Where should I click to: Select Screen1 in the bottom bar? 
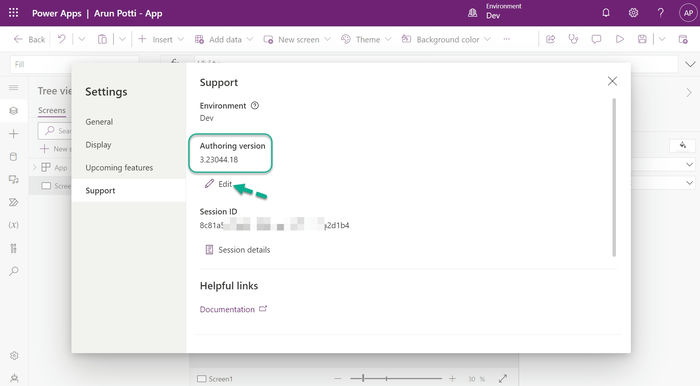tap(215, 379)
